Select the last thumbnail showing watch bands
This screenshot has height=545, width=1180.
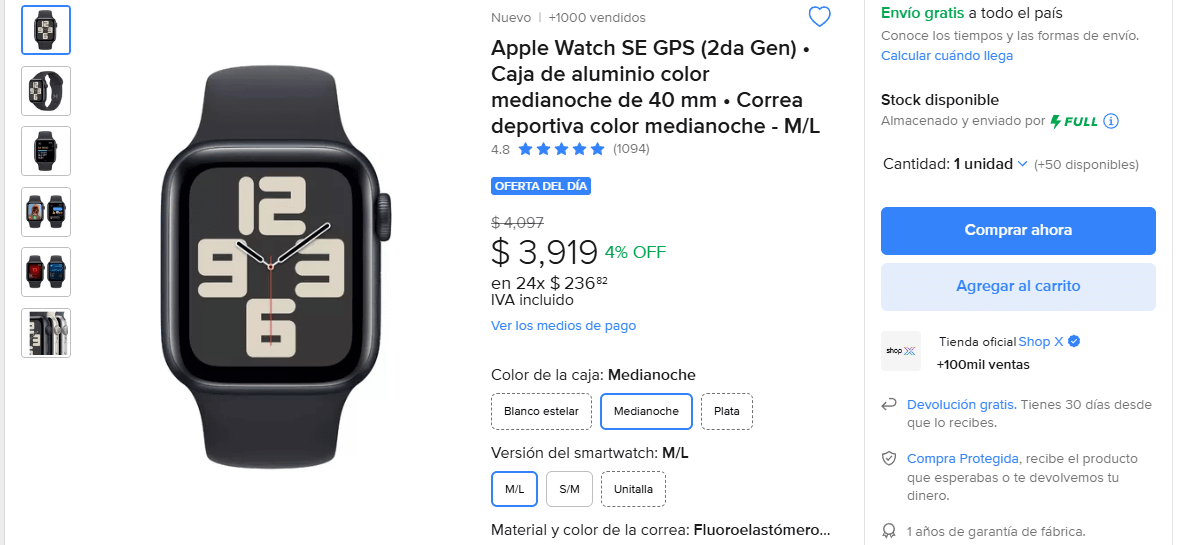[x=46, y=332]
